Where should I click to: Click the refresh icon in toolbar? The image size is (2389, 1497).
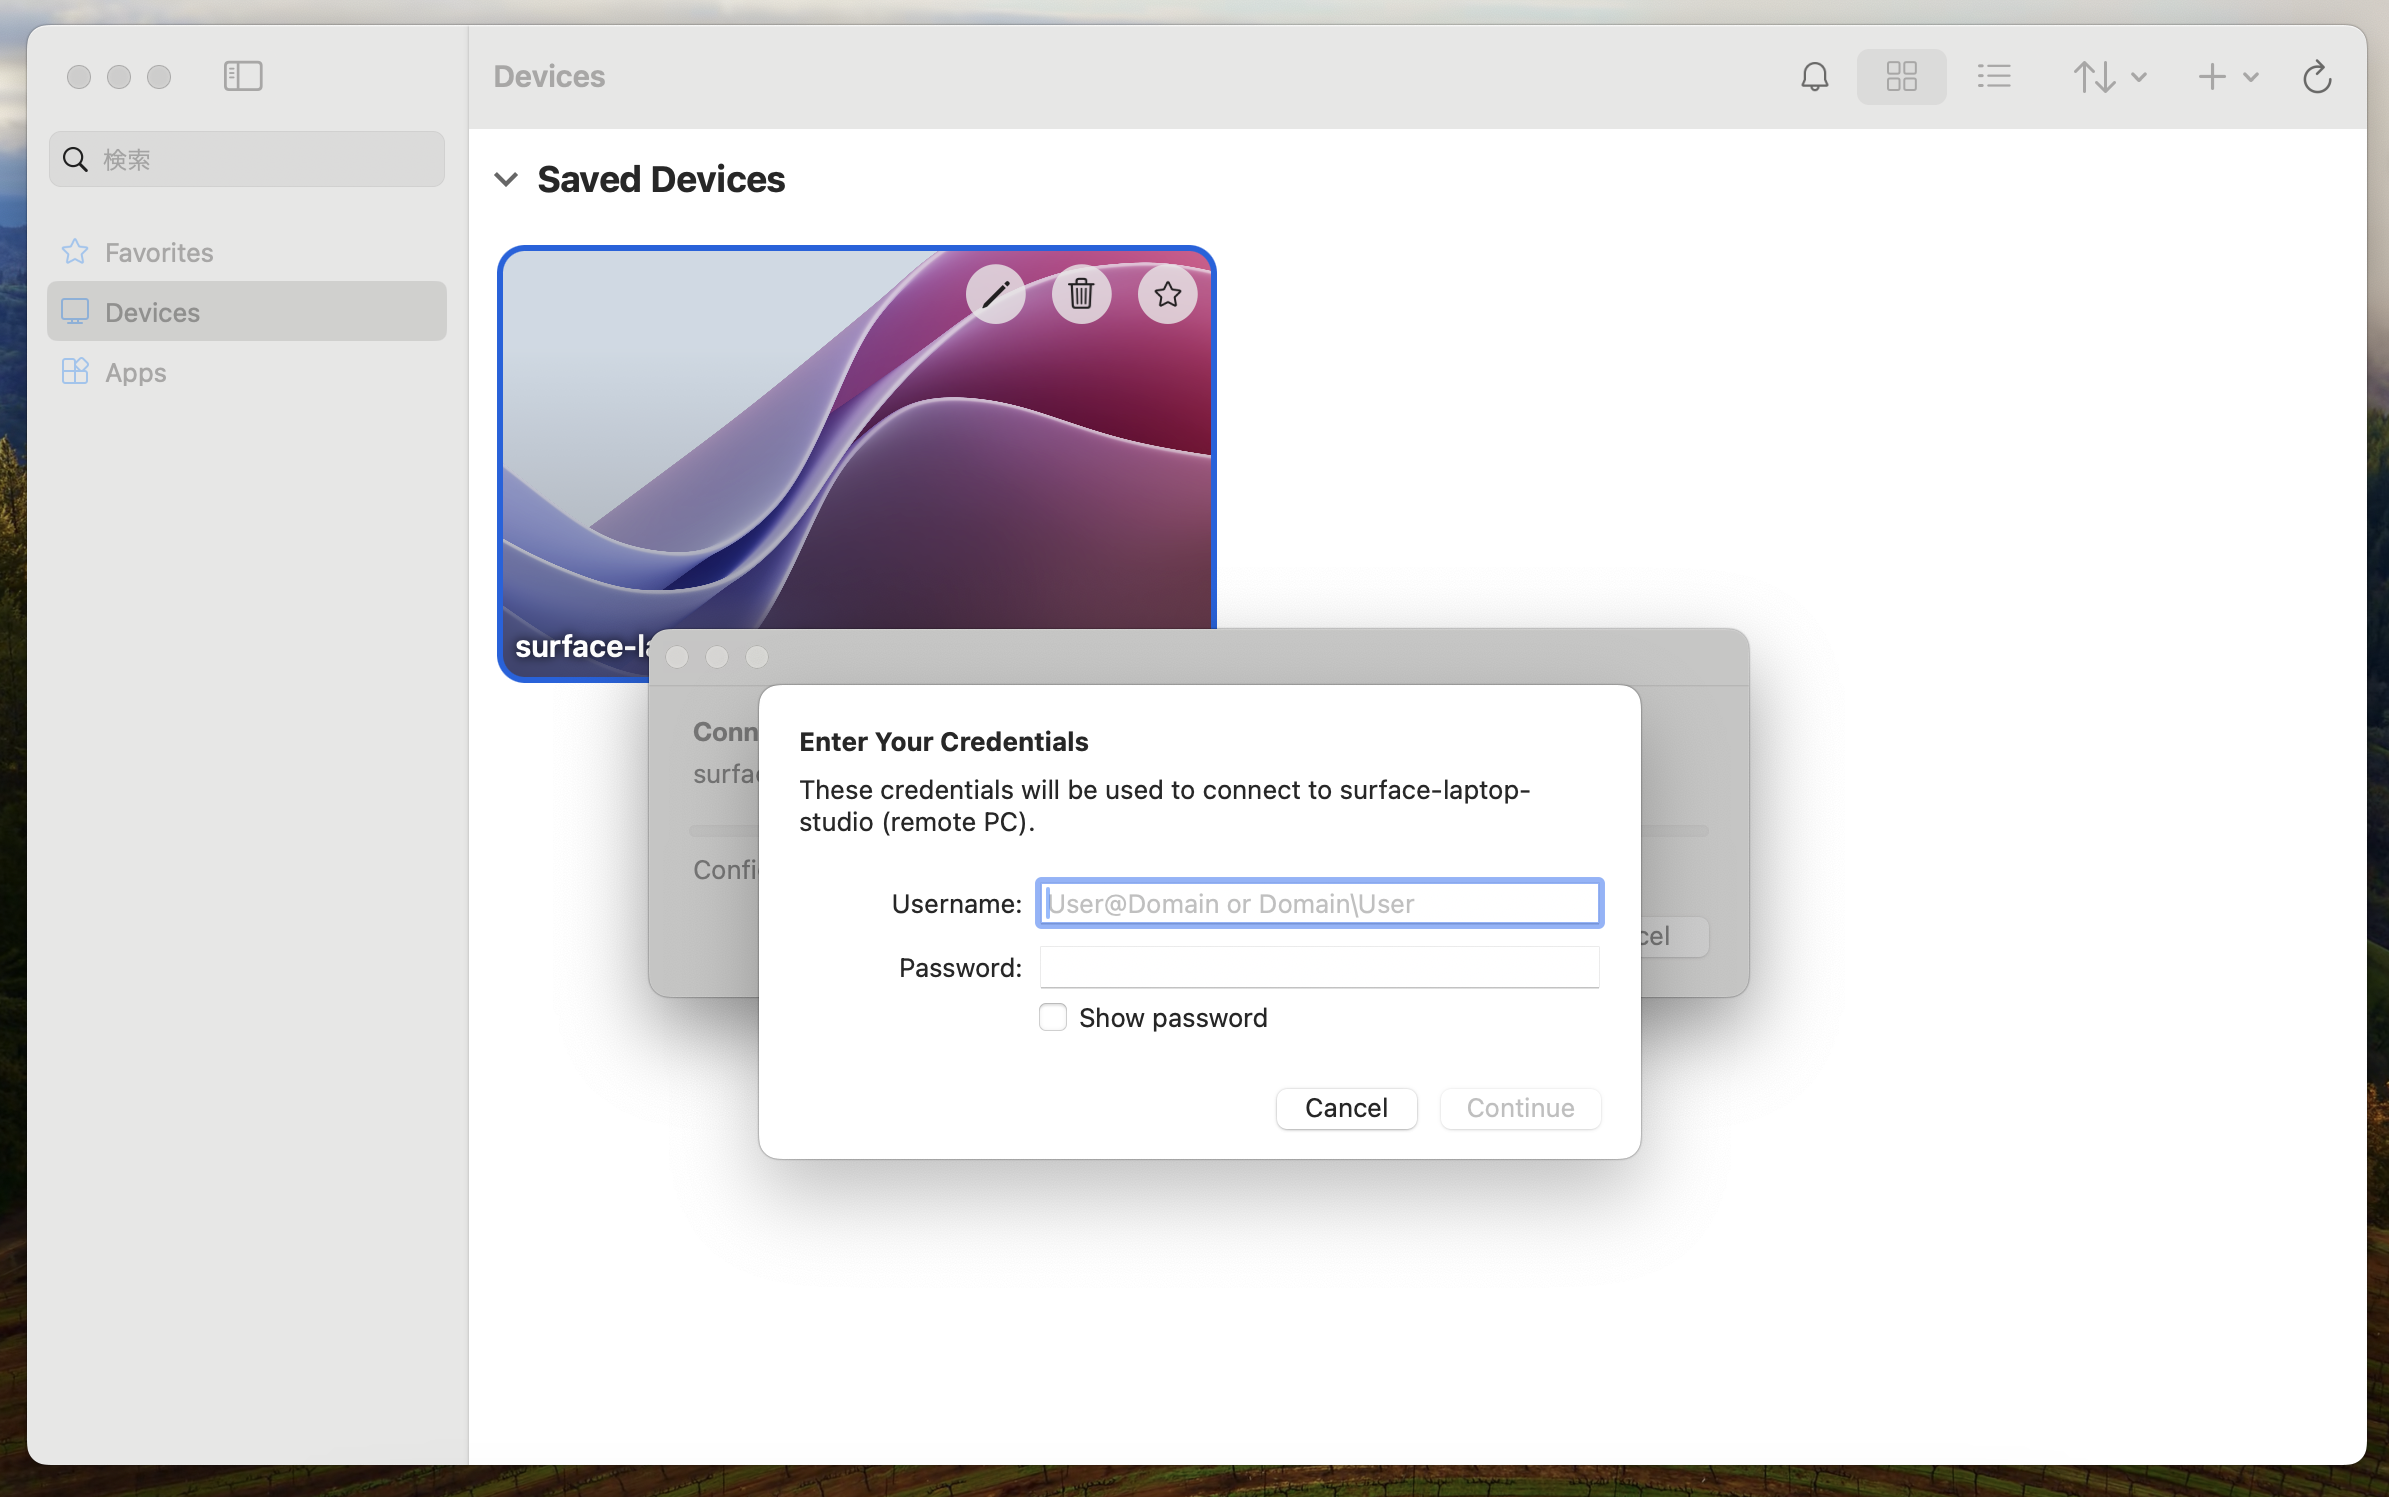2317,76
